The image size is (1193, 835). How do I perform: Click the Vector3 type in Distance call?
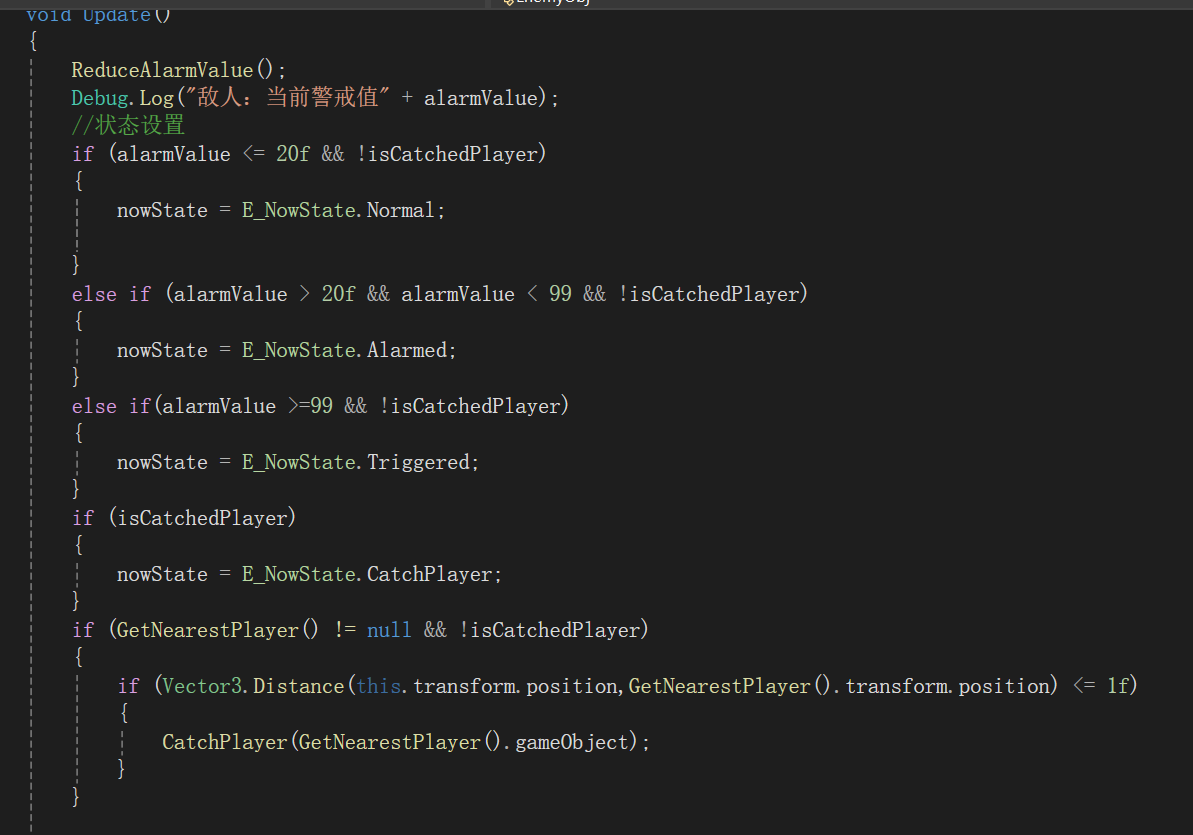tap(204, 686)
